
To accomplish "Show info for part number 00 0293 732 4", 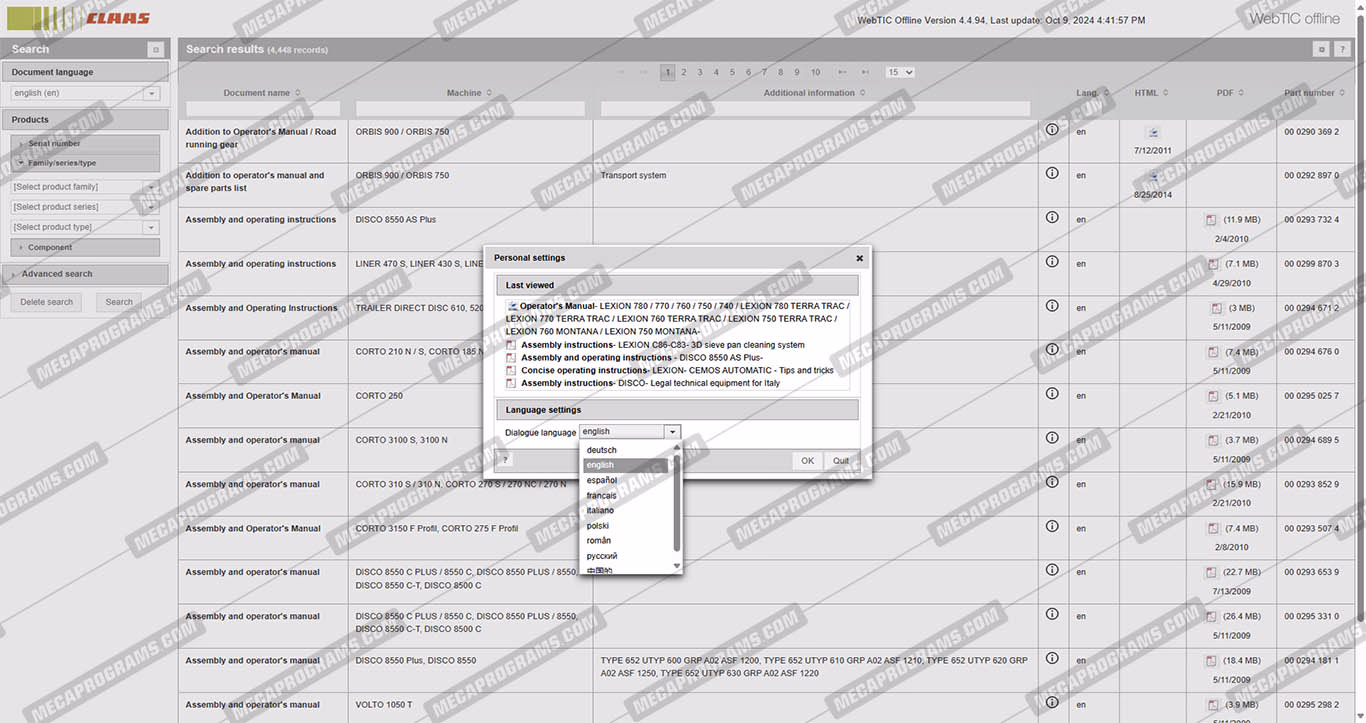I will point(1052,217).
